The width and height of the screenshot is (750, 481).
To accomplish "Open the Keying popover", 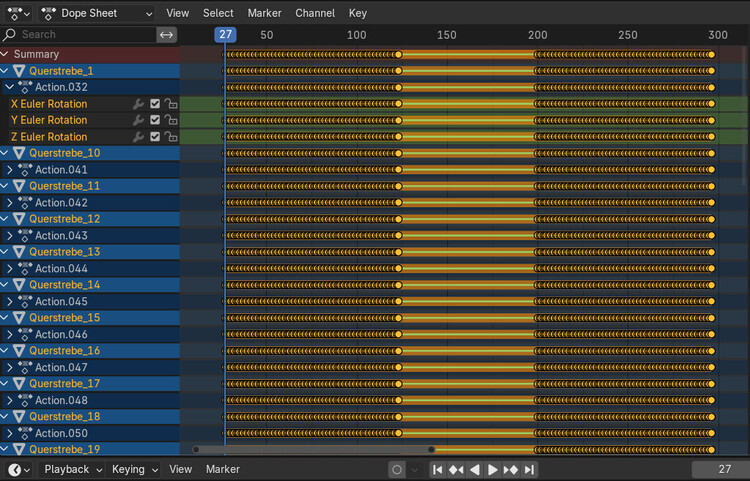I will click(134, 470).
